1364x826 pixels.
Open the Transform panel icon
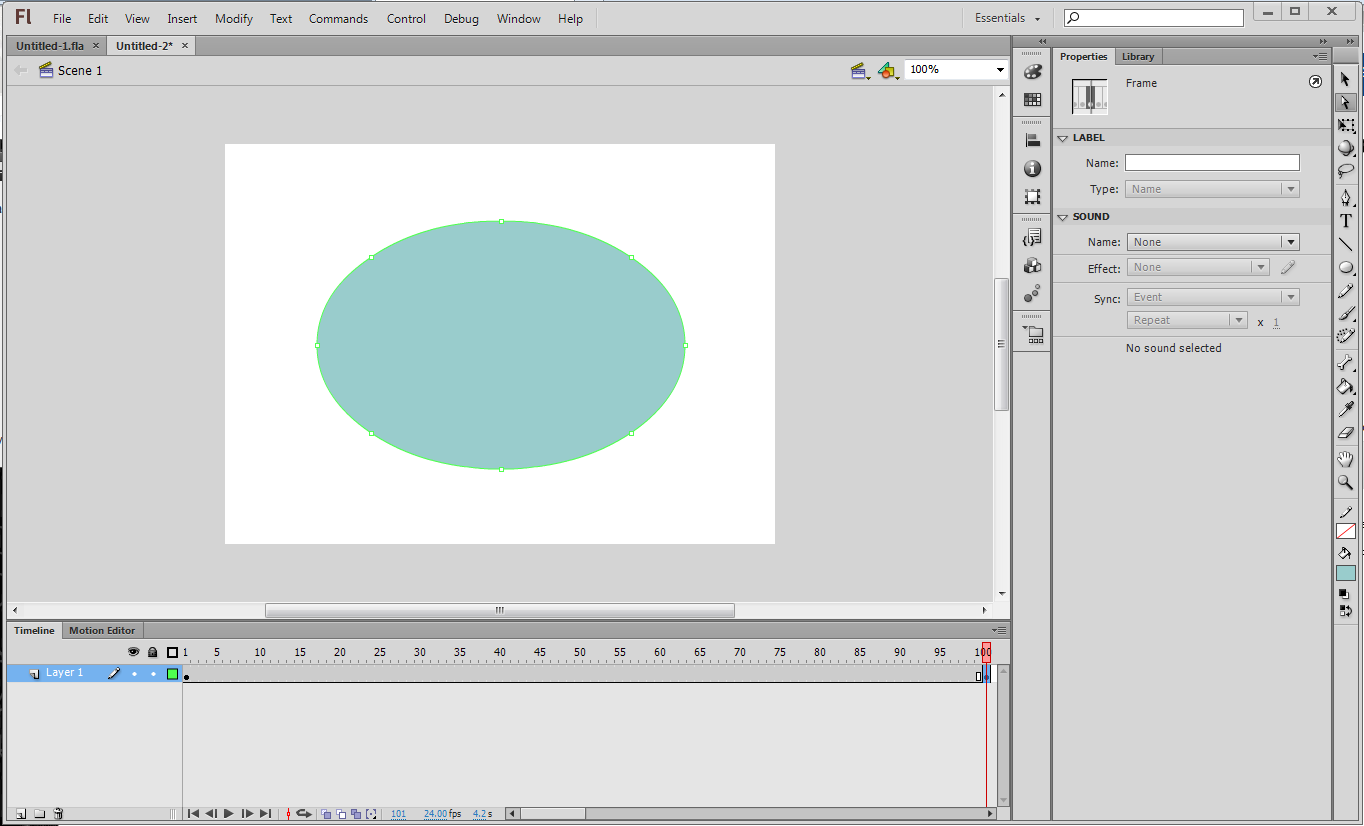point(1032,197)
